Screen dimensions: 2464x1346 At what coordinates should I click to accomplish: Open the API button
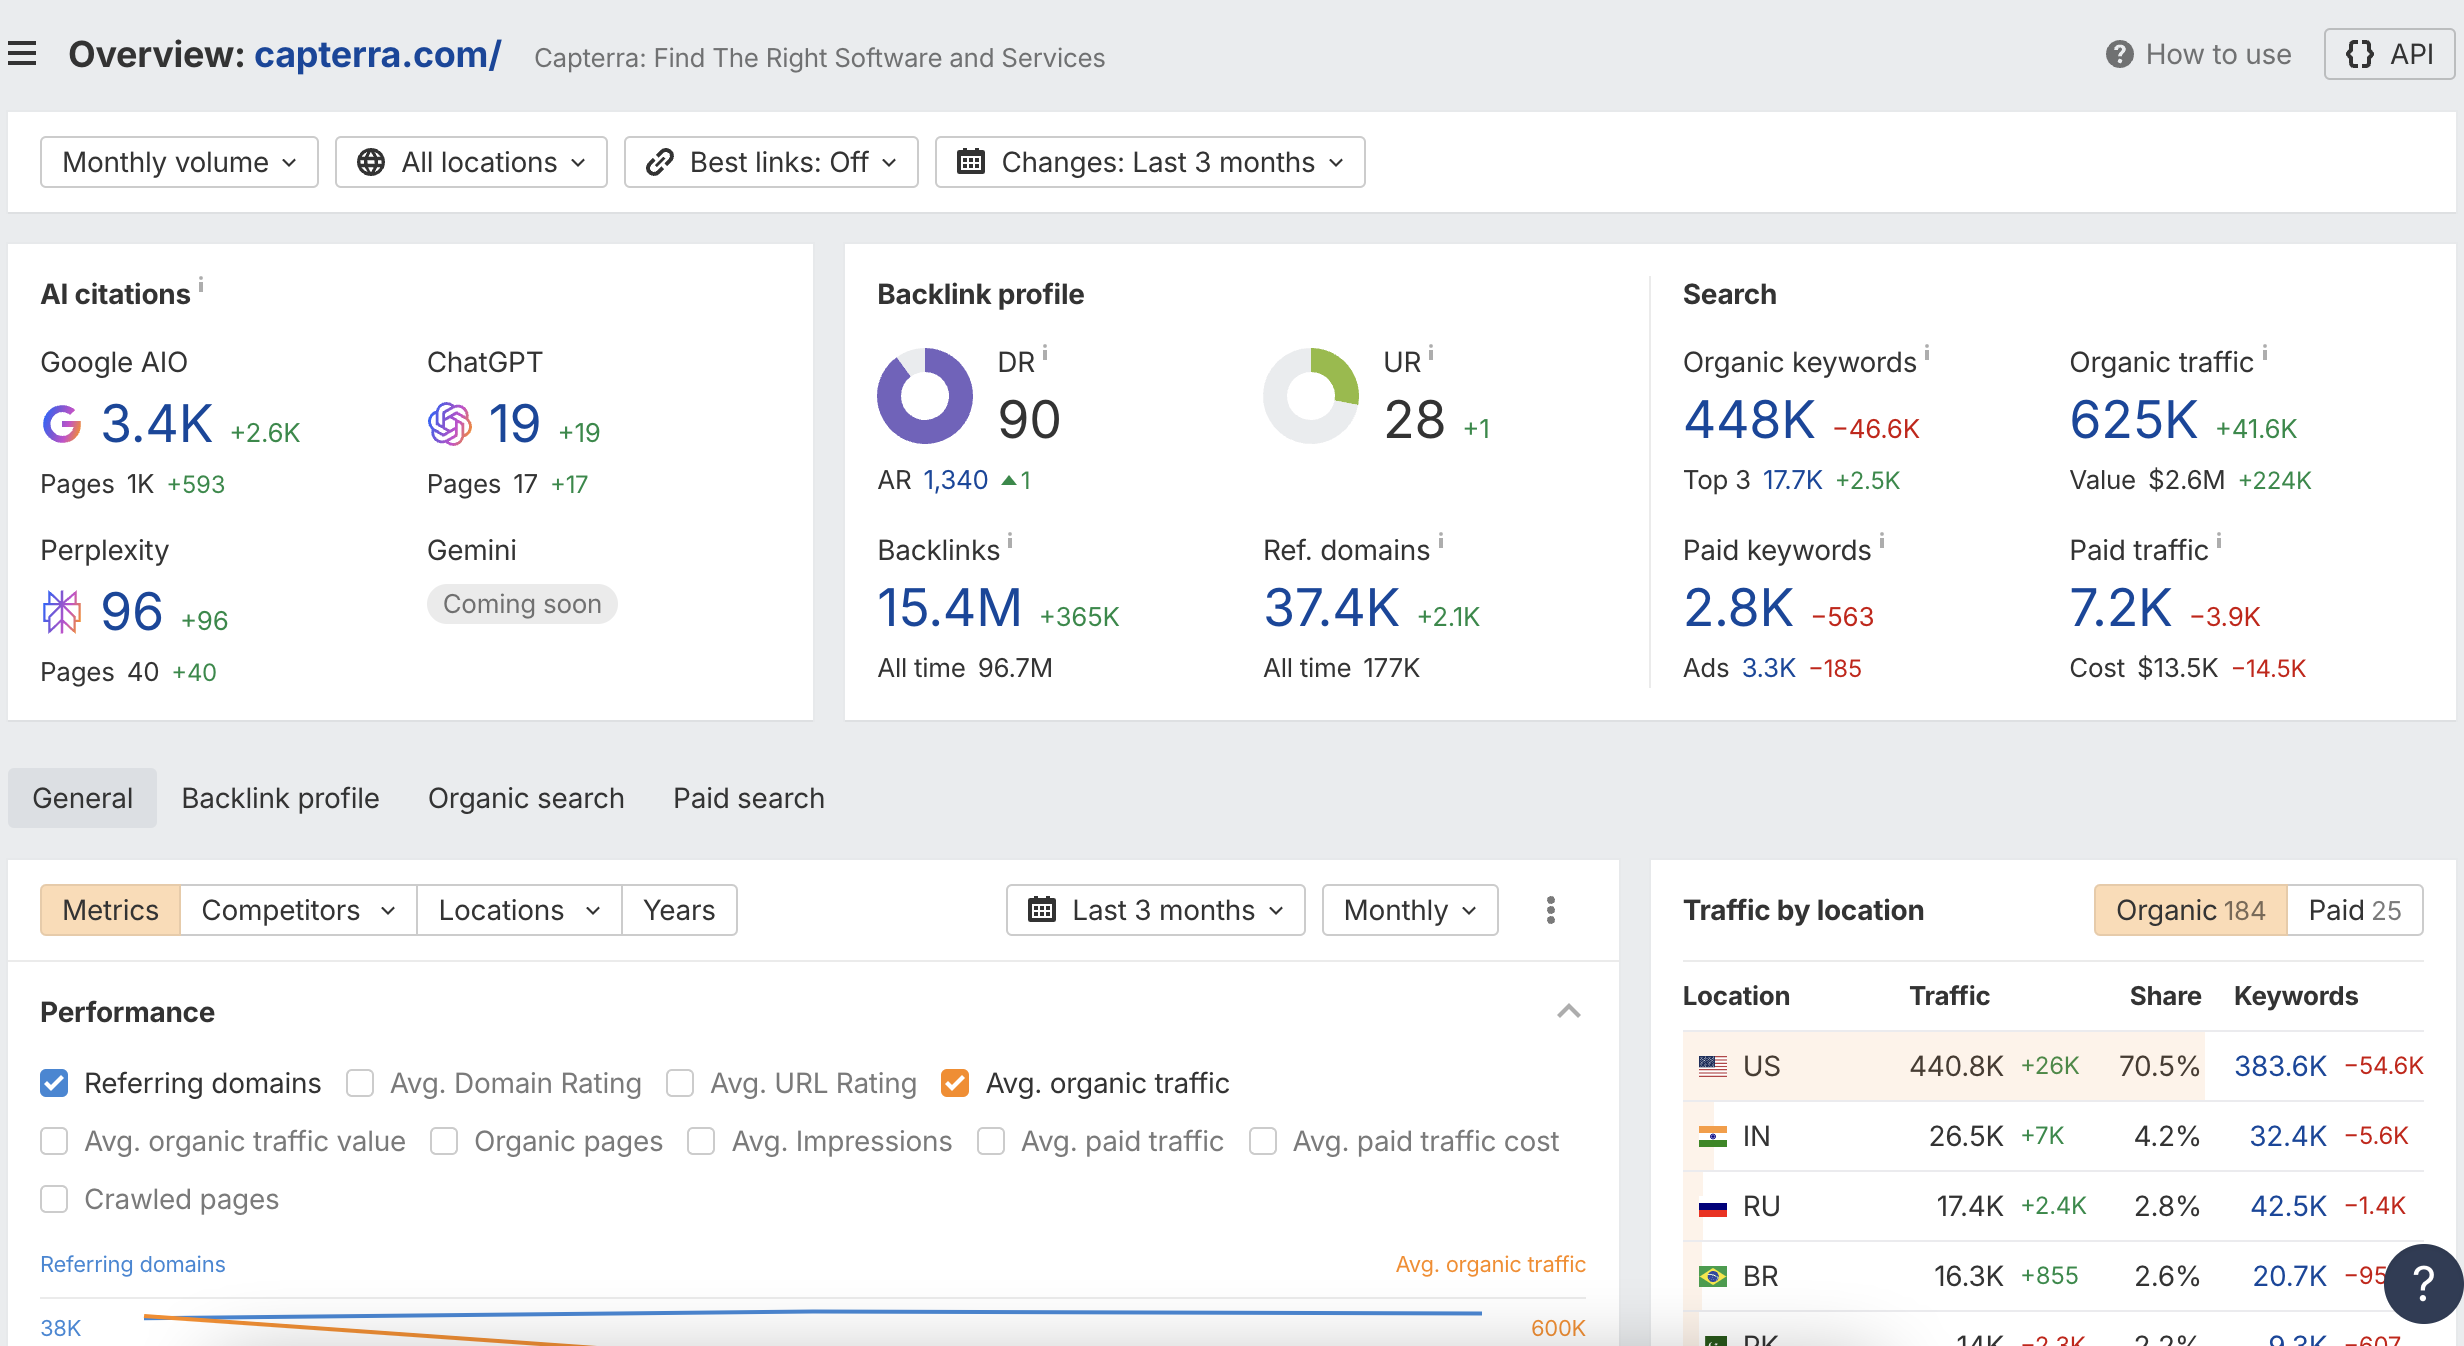pos(2389,54)
